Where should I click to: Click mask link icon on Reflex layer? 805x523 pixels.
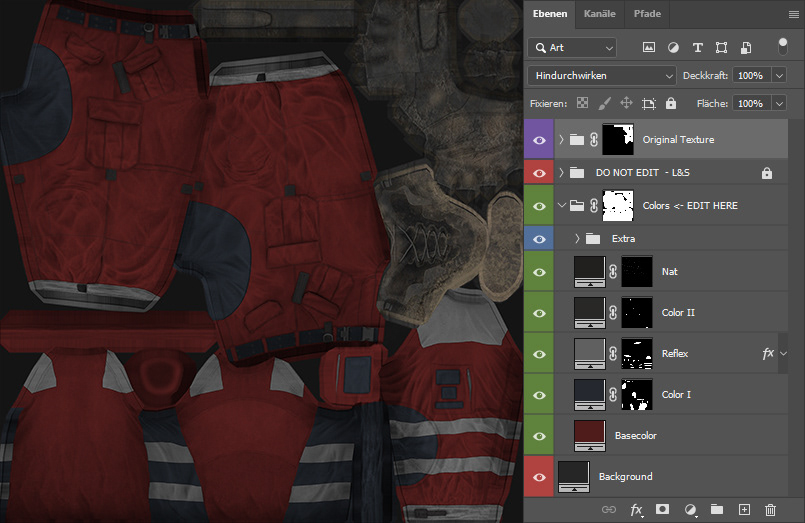613,354
